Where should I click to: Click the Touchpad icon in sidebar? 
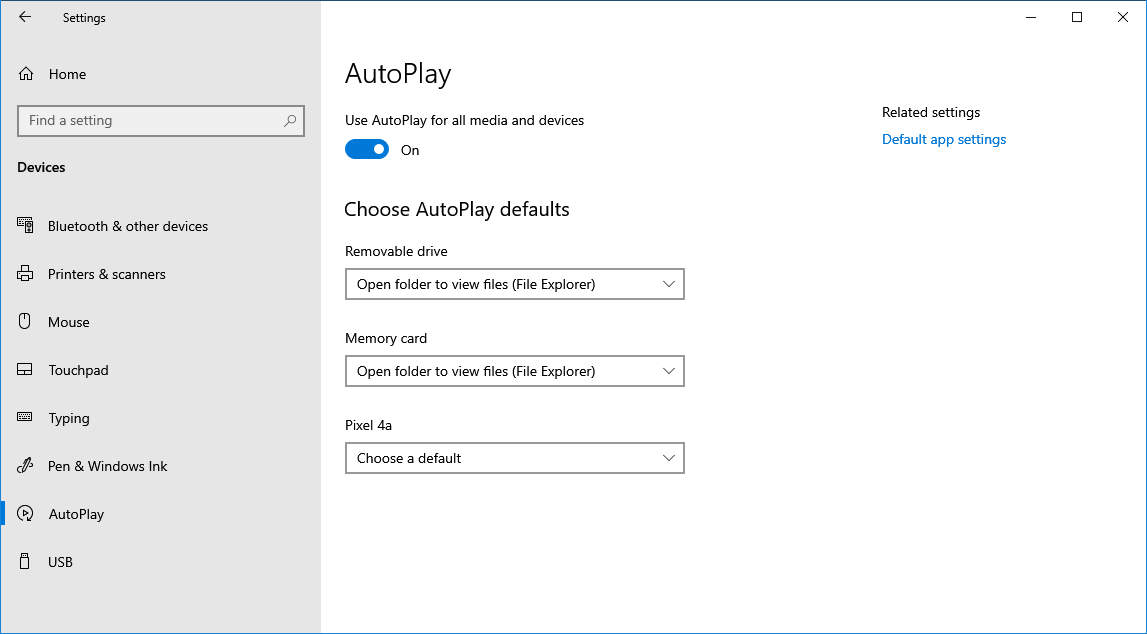(x=26, y=370)
